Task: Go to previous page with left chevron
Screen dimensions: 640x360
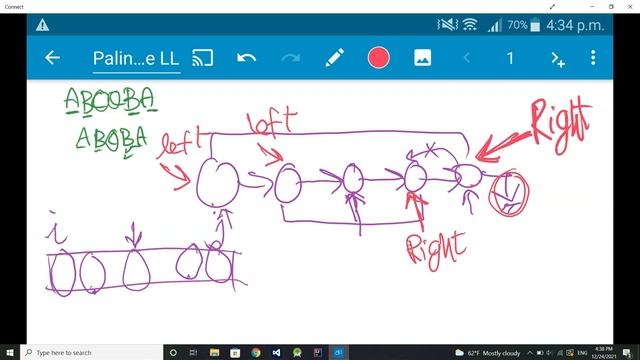Action: (467, 58)
